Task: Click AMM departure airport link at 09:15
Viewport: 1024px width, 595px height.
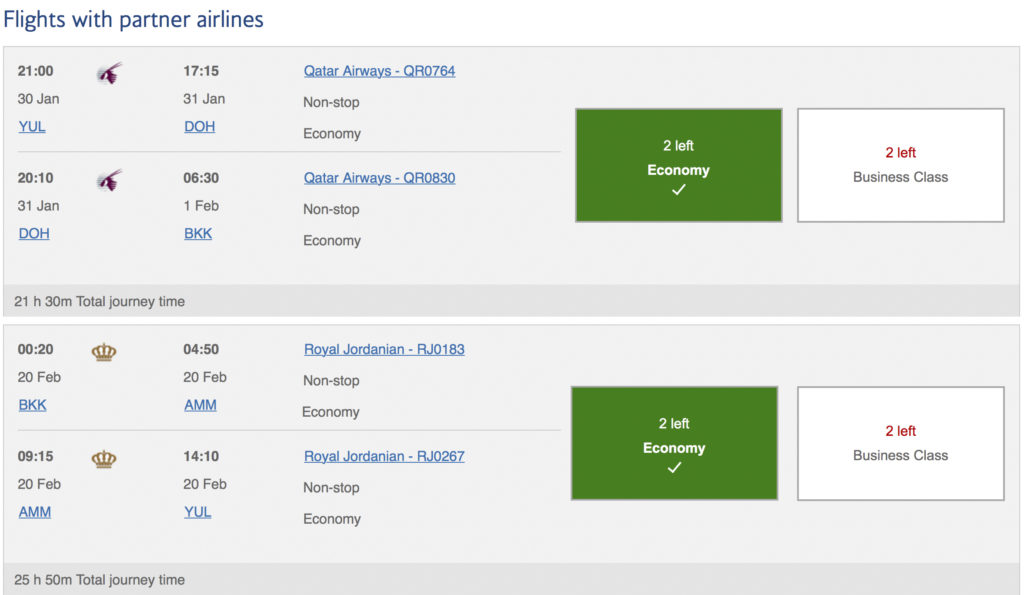Action: (x=34, y=512)
